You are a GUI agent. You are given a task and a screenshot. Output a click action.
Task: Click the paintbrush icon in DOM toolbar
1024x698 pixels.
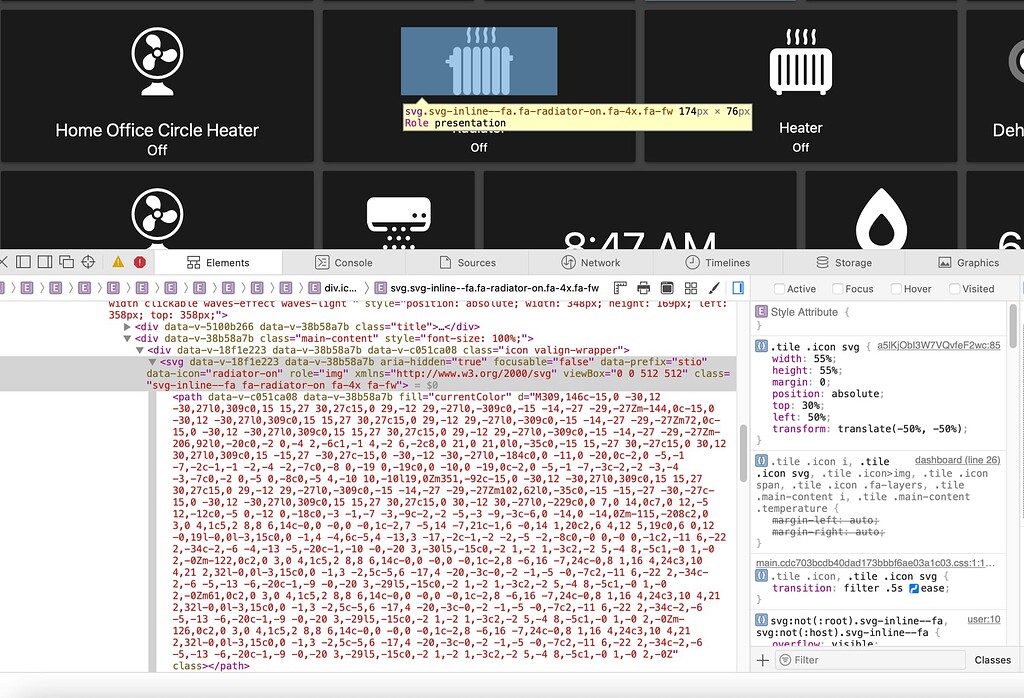(714, 288)
